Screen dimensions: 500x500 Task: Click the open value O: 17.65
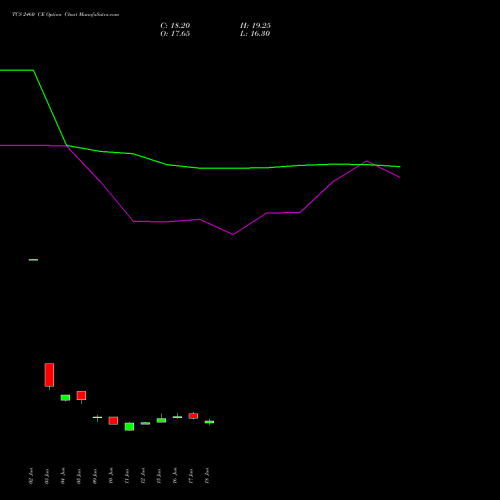(175, 34)
